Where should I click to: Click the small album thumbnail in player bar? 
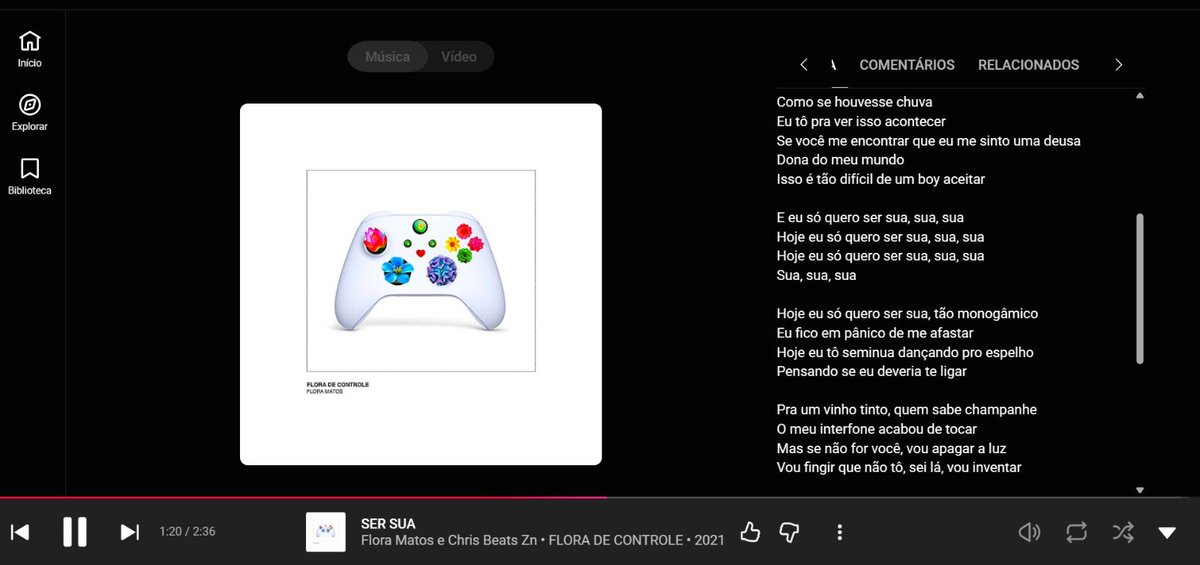pos(326,532)
